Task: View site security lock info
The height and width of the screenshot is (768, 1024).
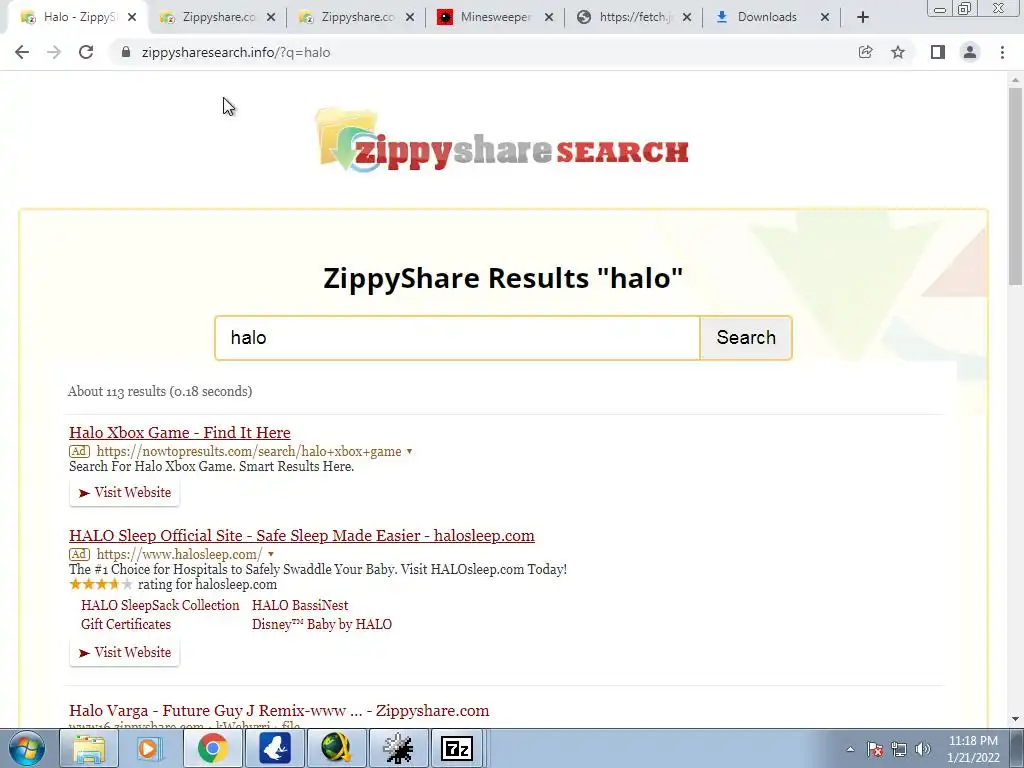Action: pyautogui.click(x=126, y=52)
